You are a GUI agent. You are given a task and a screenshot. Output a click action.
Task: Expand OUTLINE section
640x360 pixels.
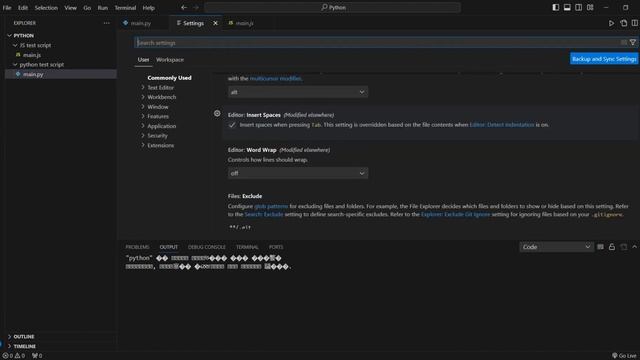coord(24,337)
